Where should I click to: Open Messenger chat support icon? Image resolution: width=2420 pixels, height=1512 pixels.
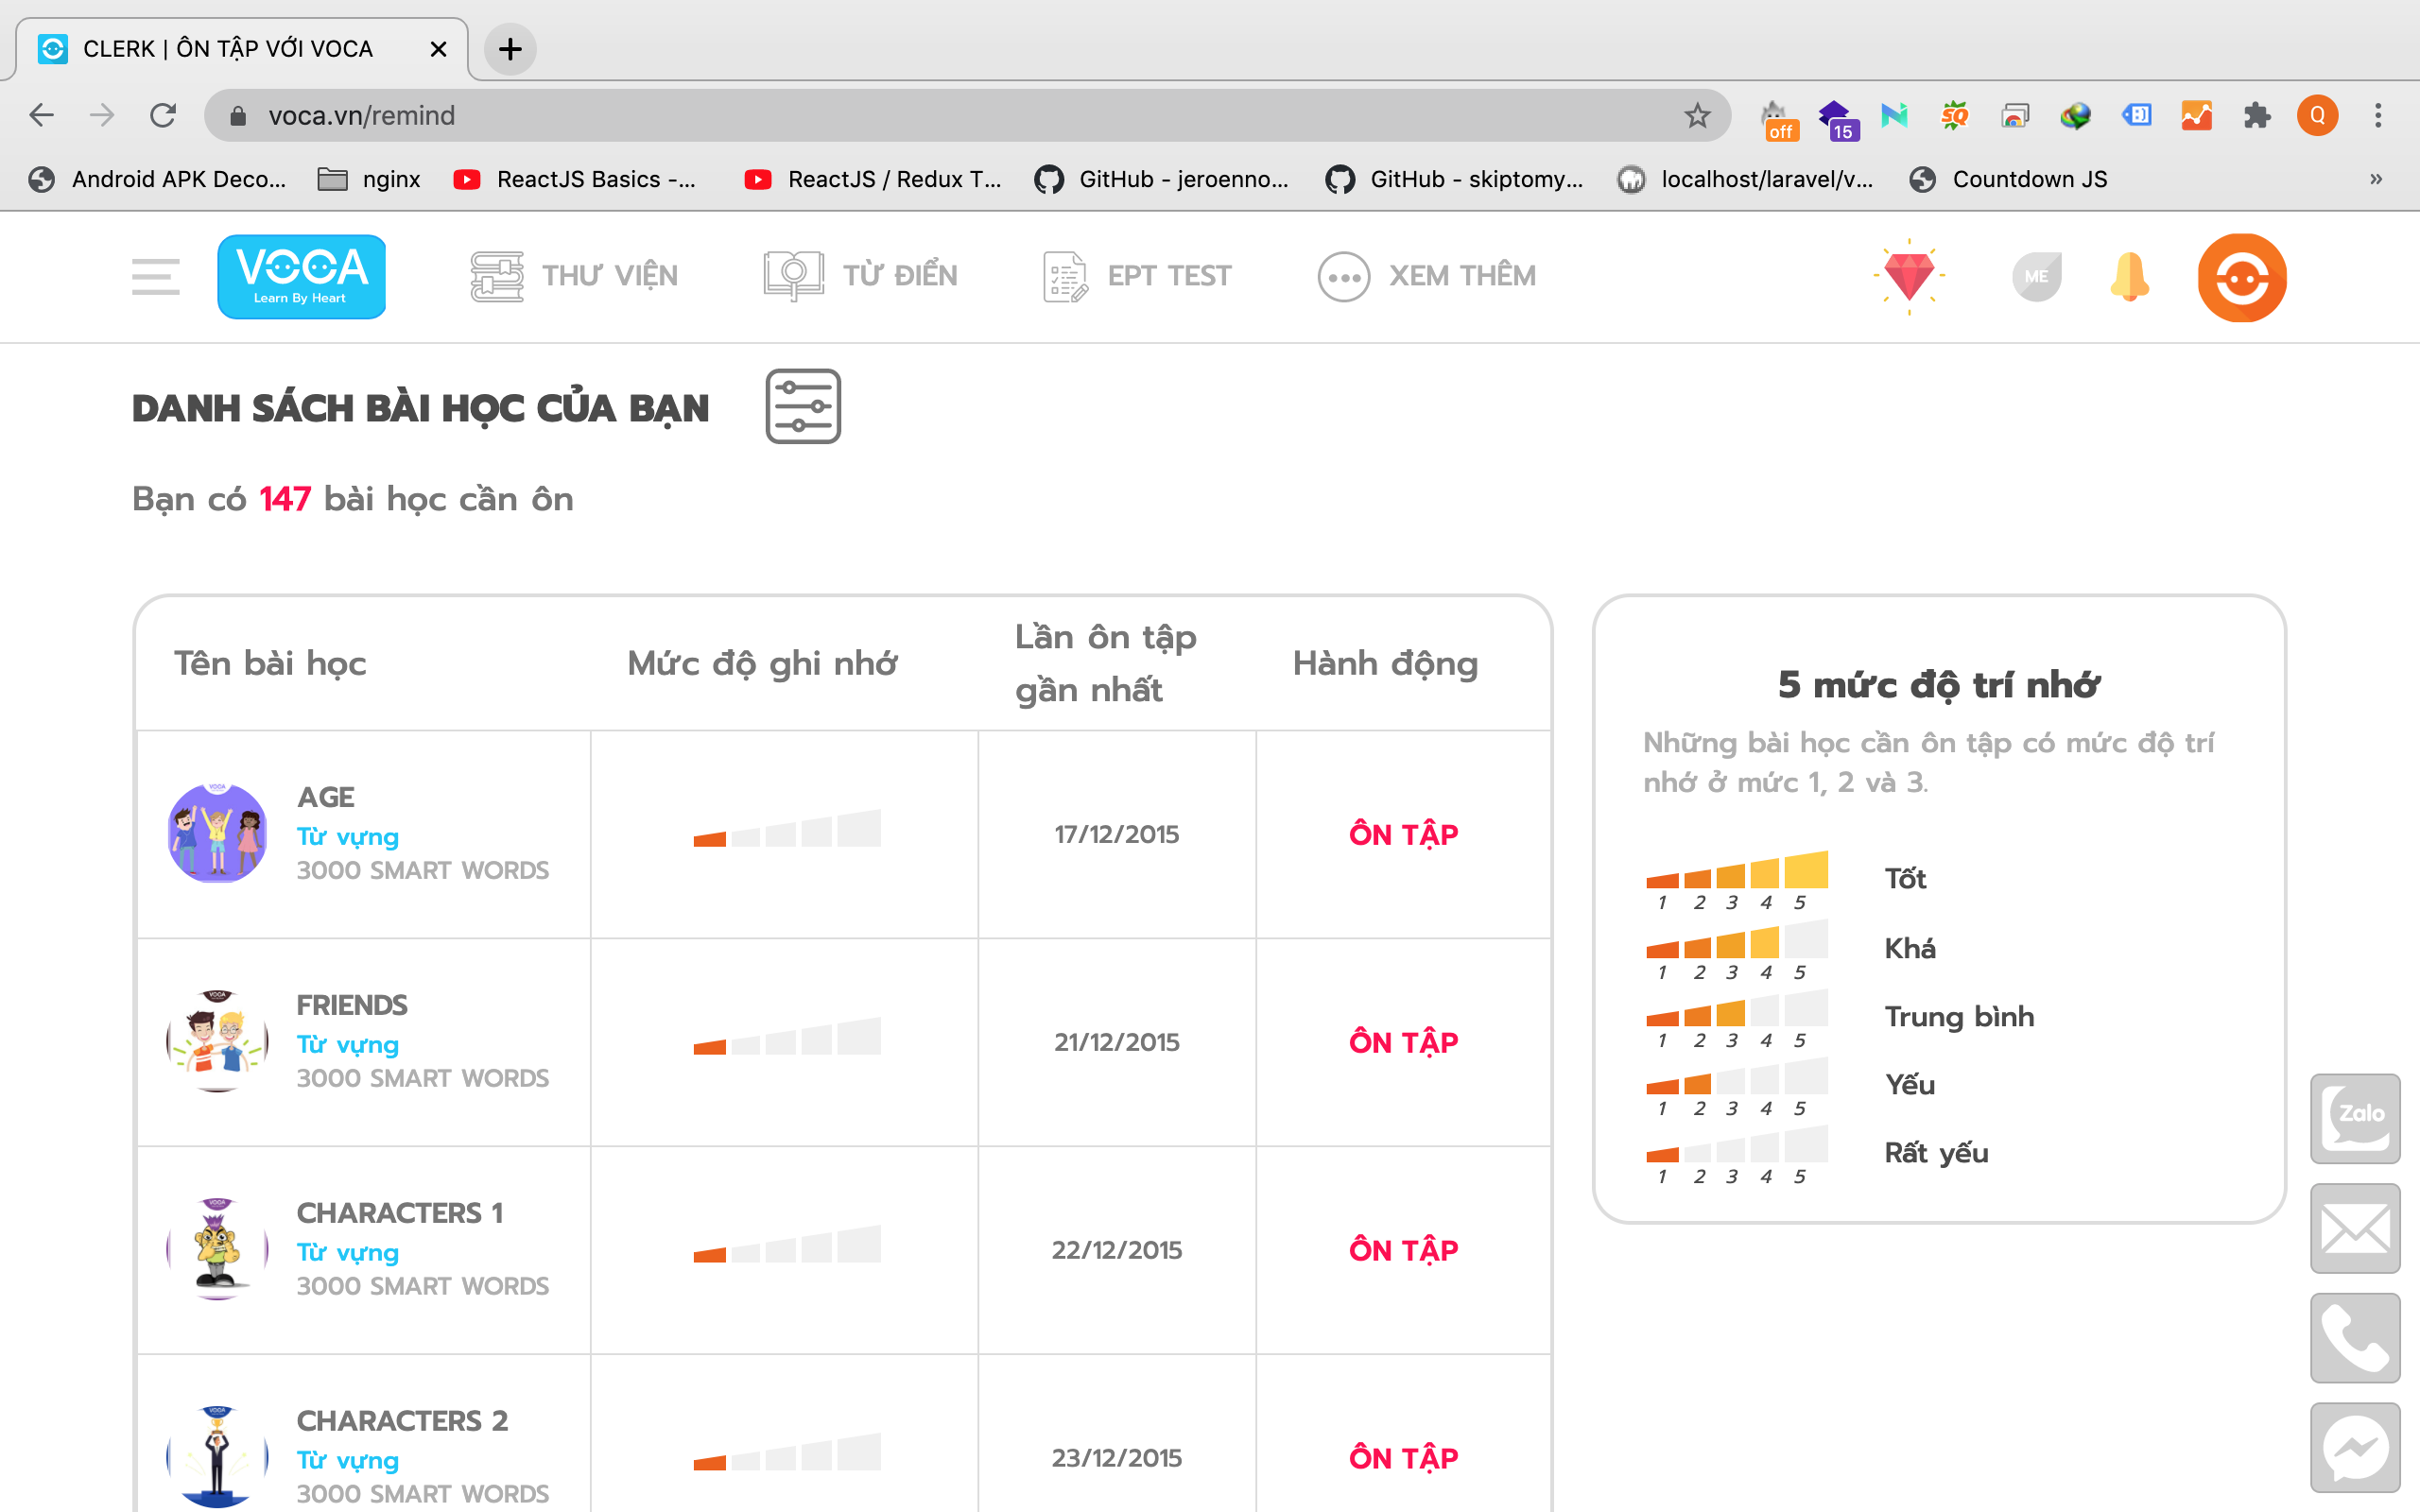pos(2354,1447)
